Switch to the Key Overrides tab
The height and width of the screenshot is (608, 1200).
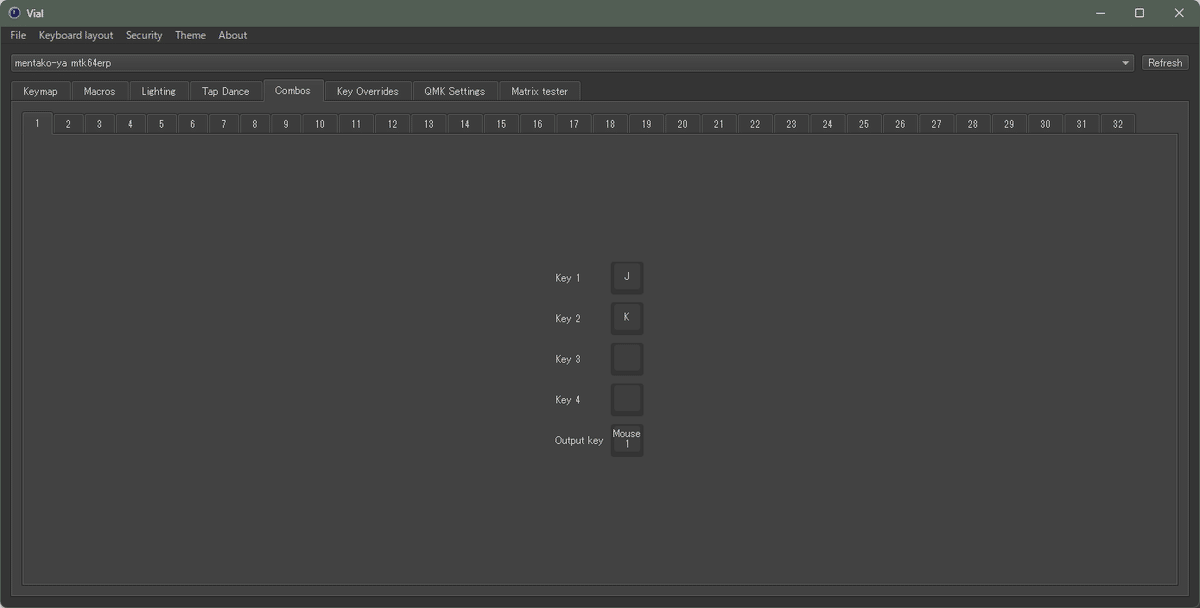point(367,91)
